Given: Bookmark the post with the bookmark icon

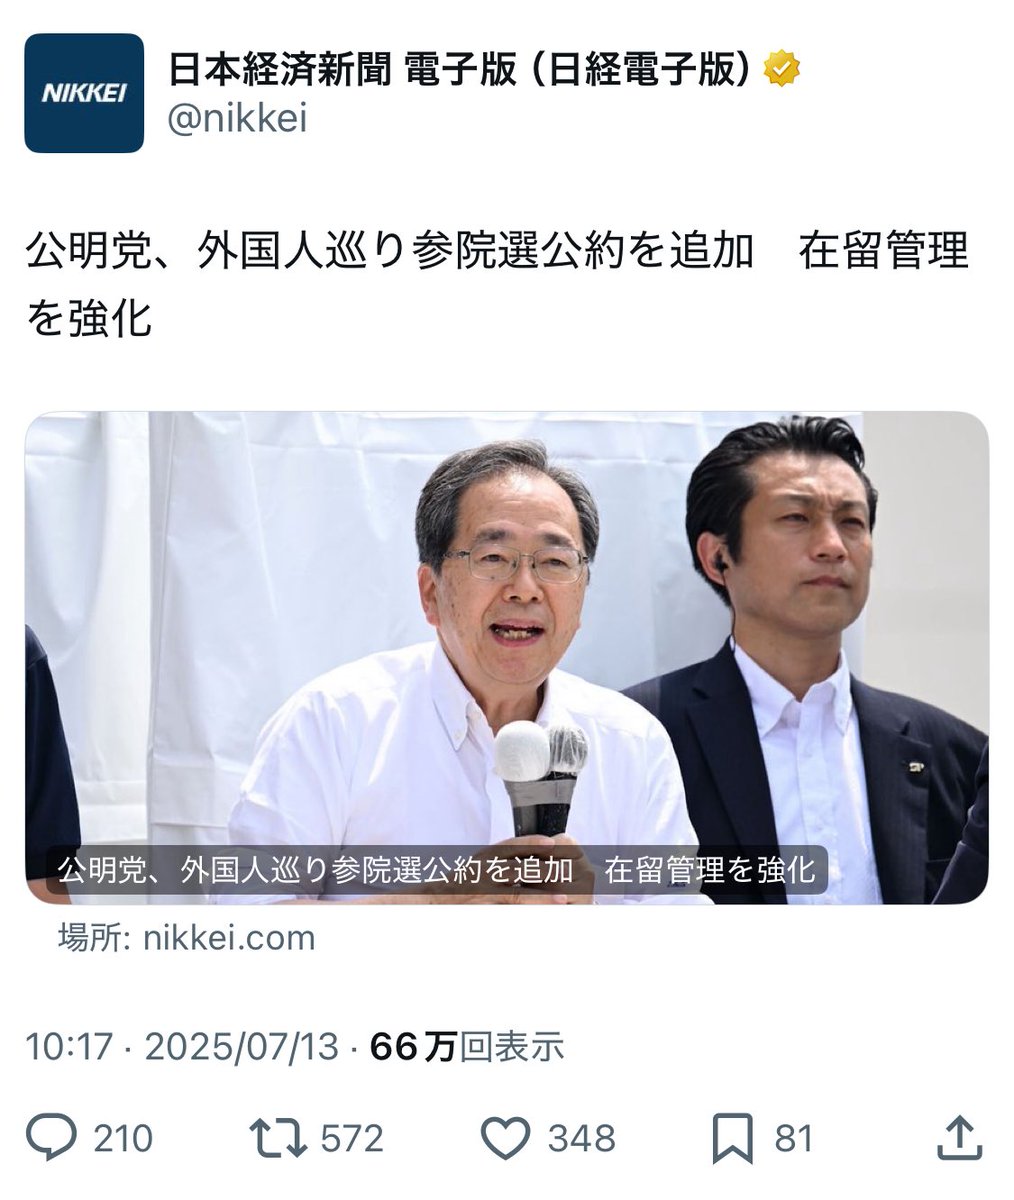Looking at the screenshot, I should point(733,1139).
